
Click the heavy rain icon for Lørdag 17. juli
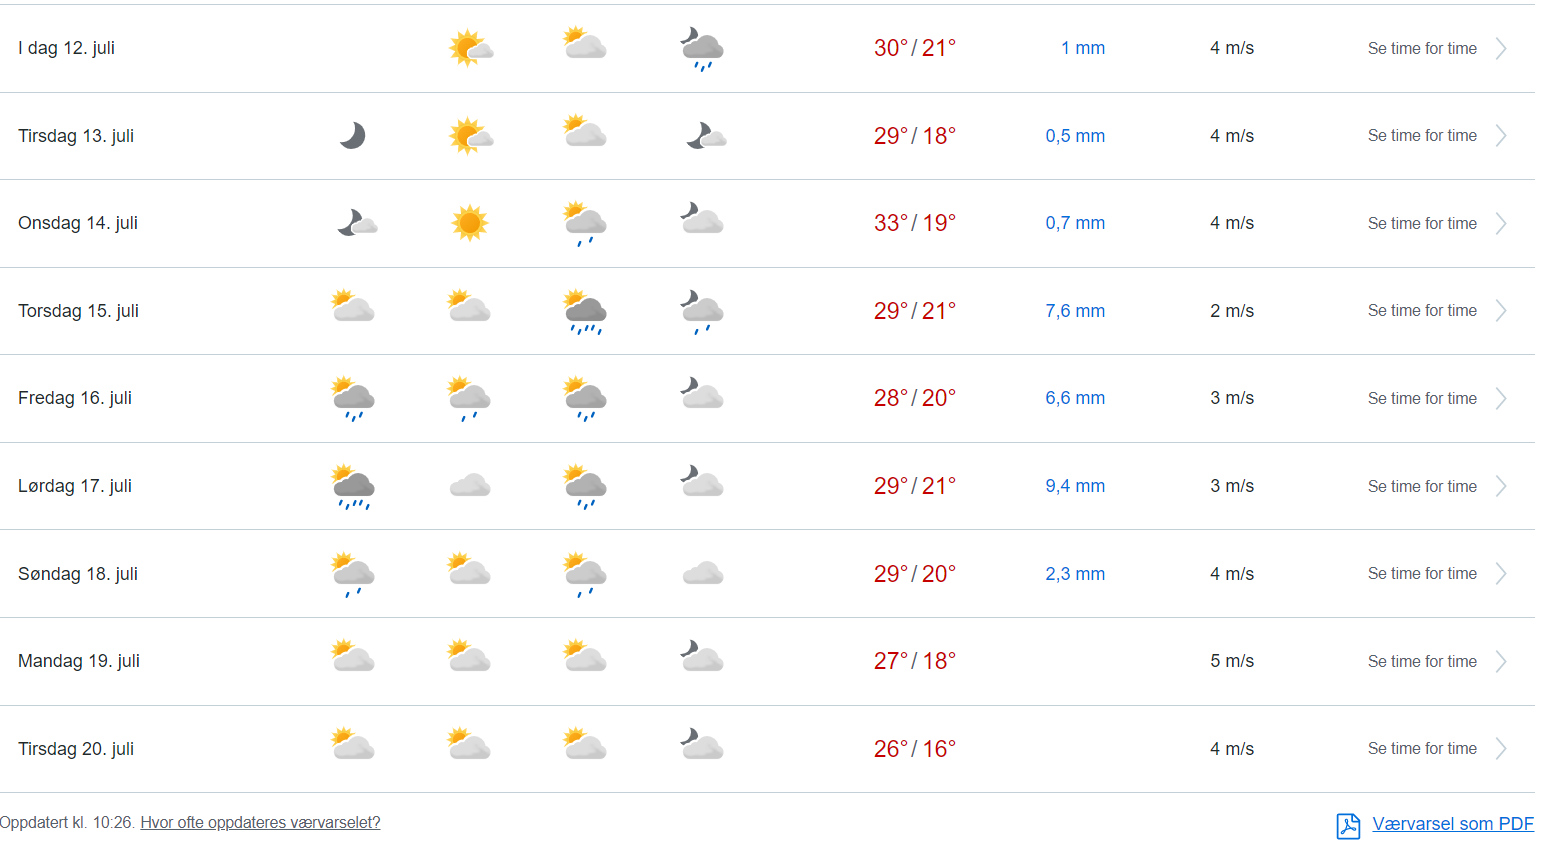click(353, 487)
